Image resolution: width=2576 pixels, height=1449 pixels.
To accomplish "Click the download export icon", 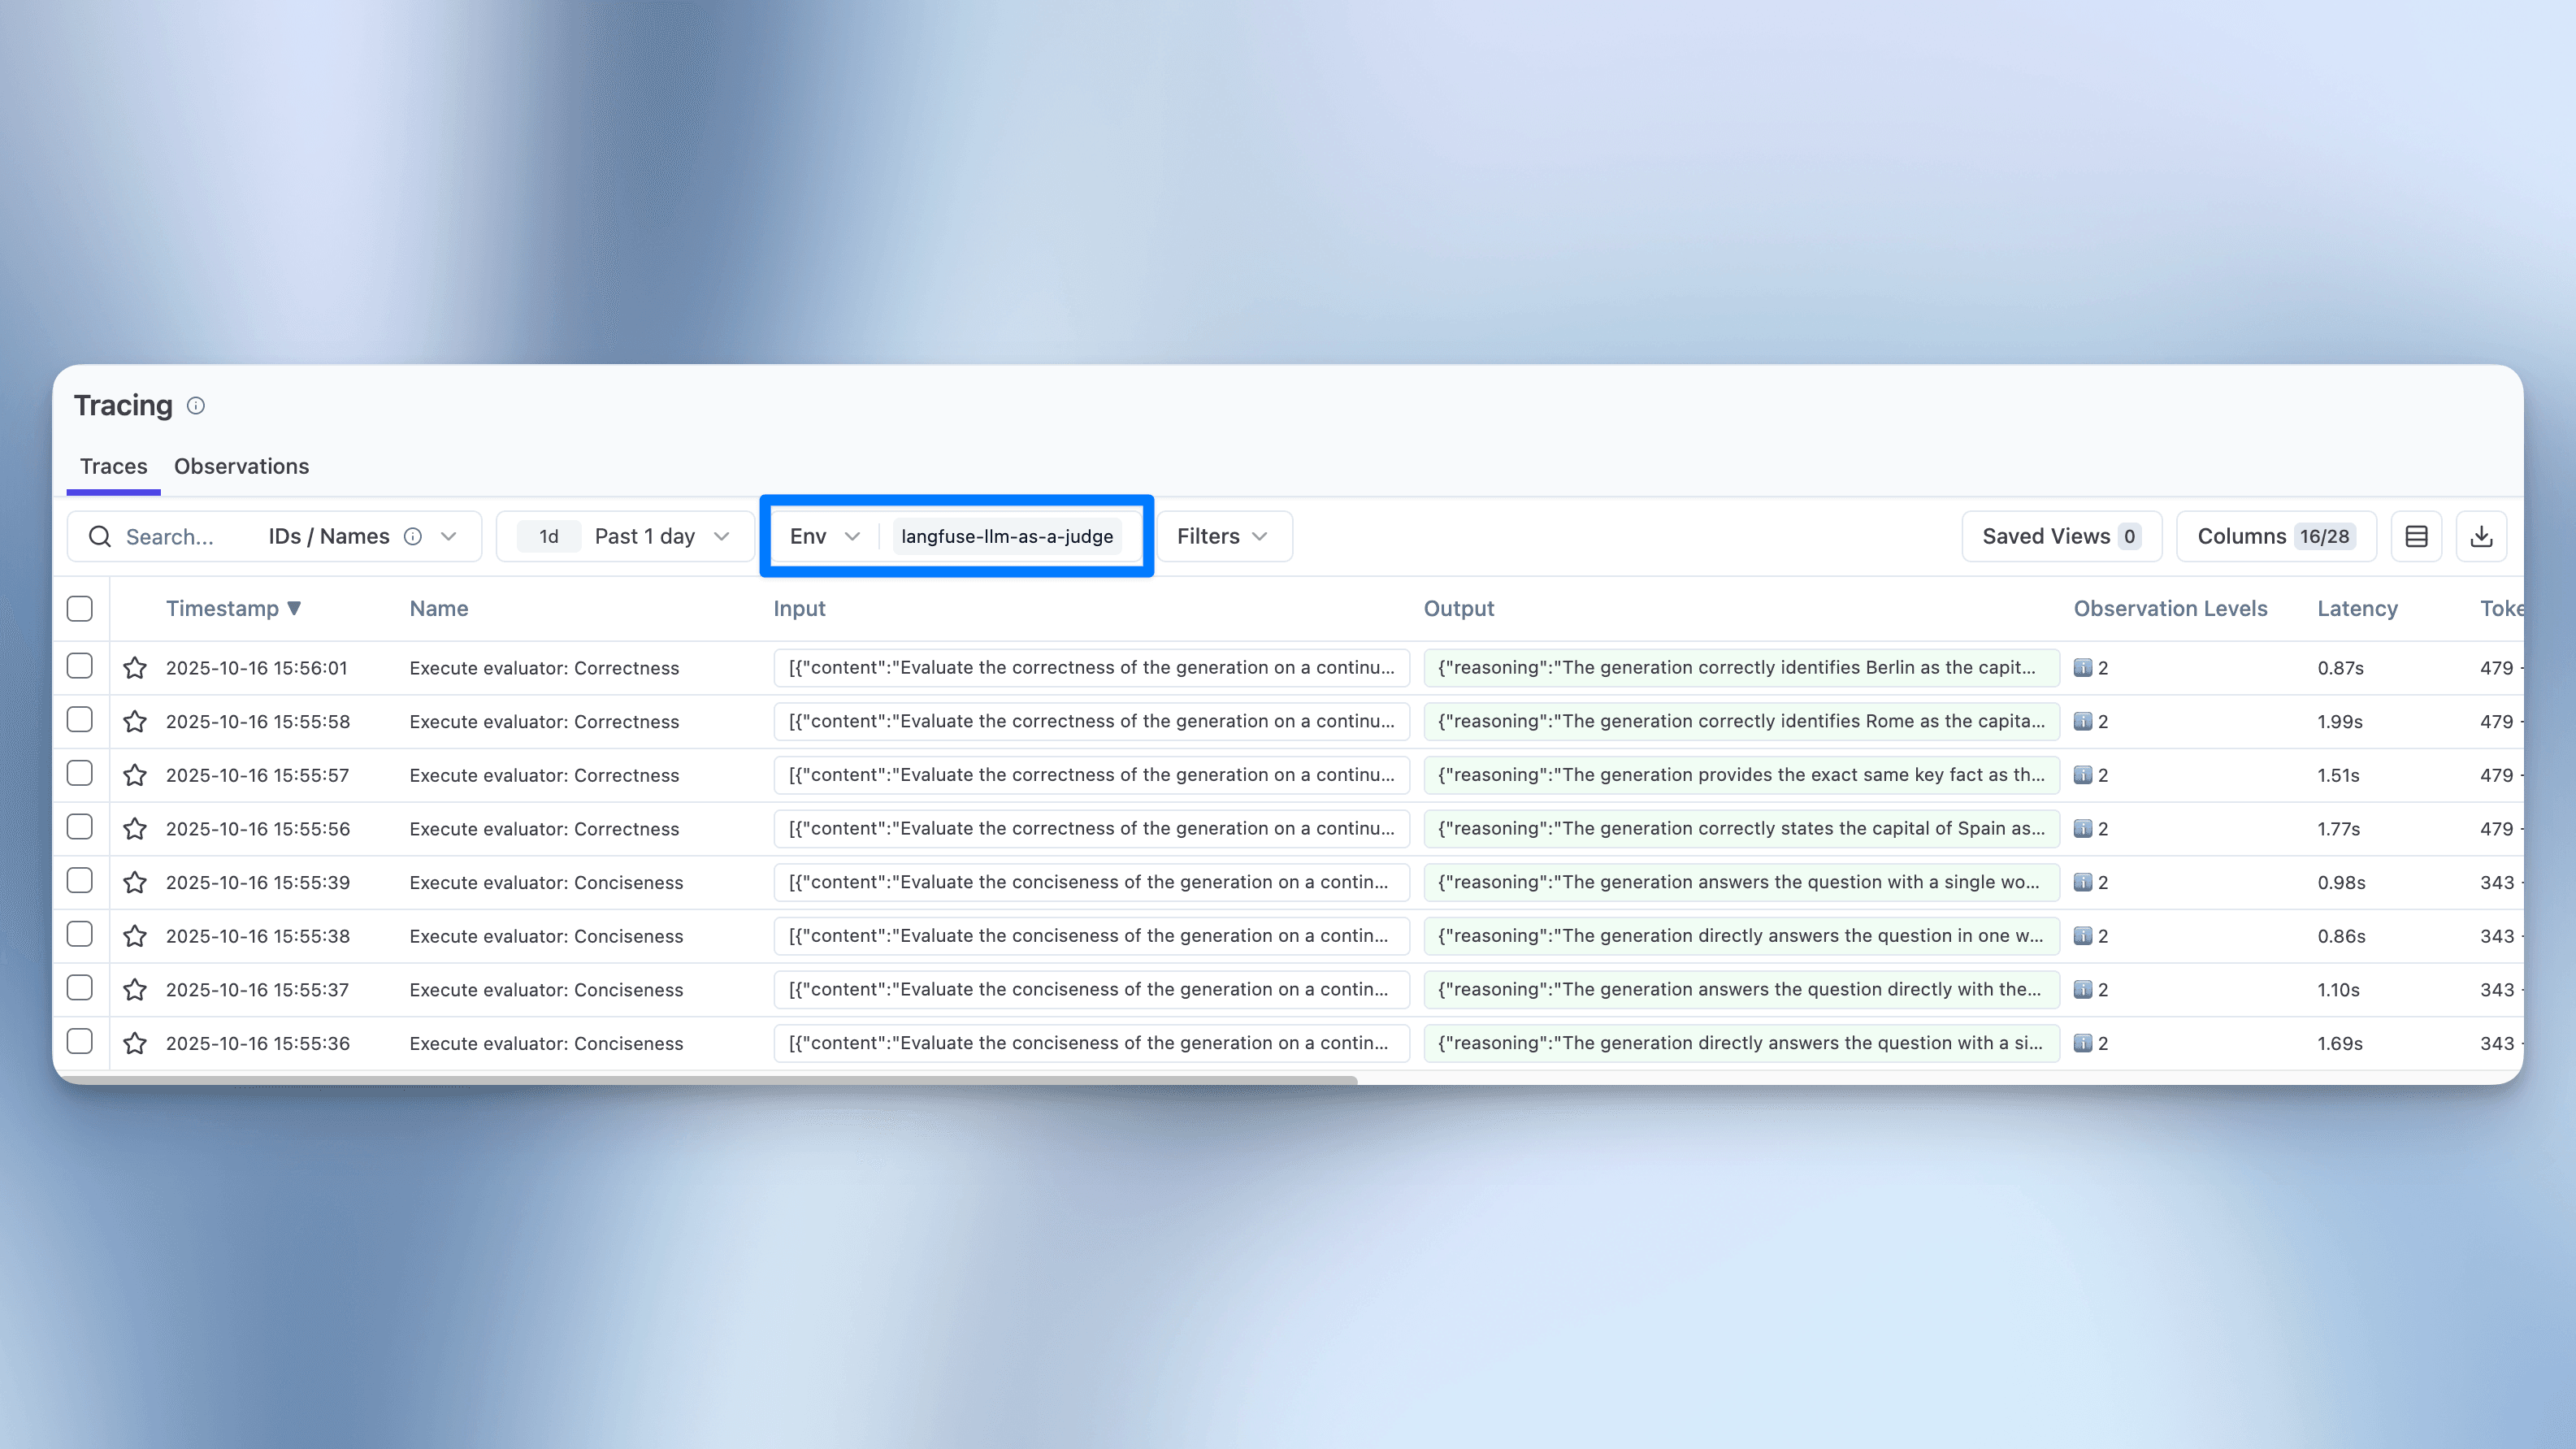I will point(2481,537).
